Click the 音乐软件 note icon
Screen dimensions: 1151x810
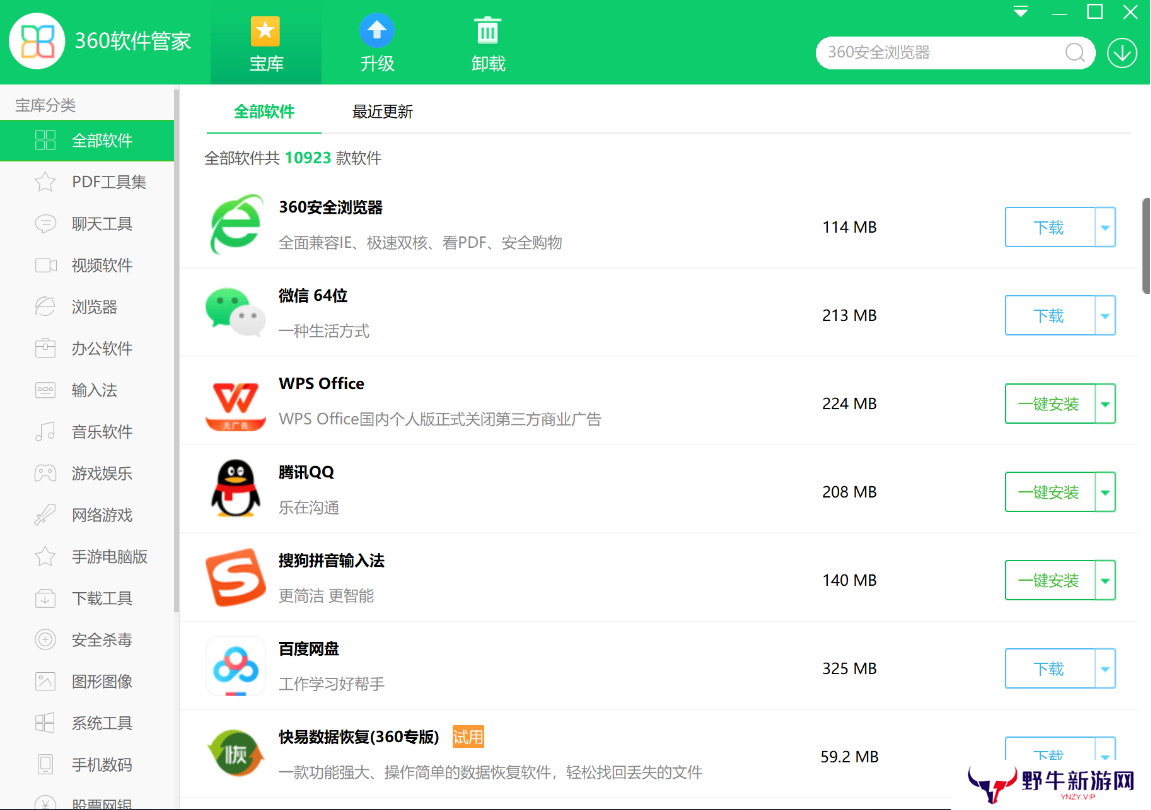(45, 432)
